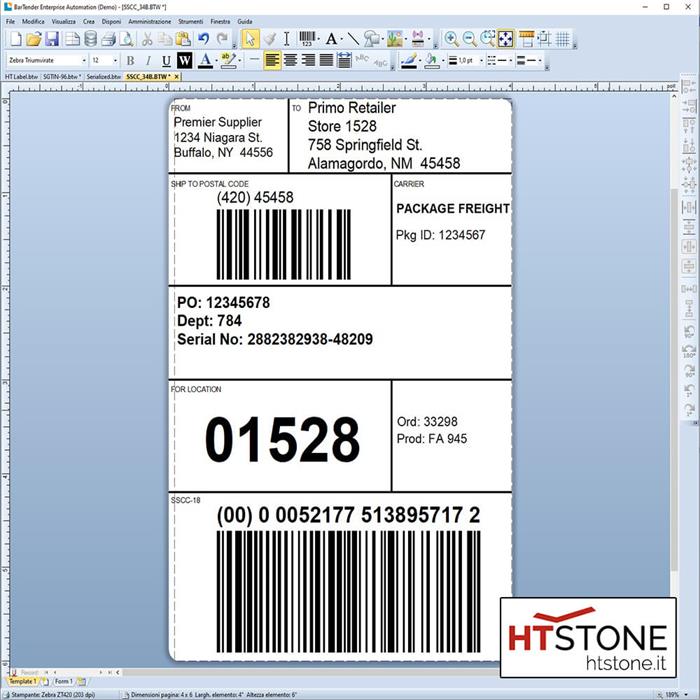The height and width of the screenshot is (700, 700).
Task: Open the fill color bucket dropdown arrow
Action: (443, 60)
